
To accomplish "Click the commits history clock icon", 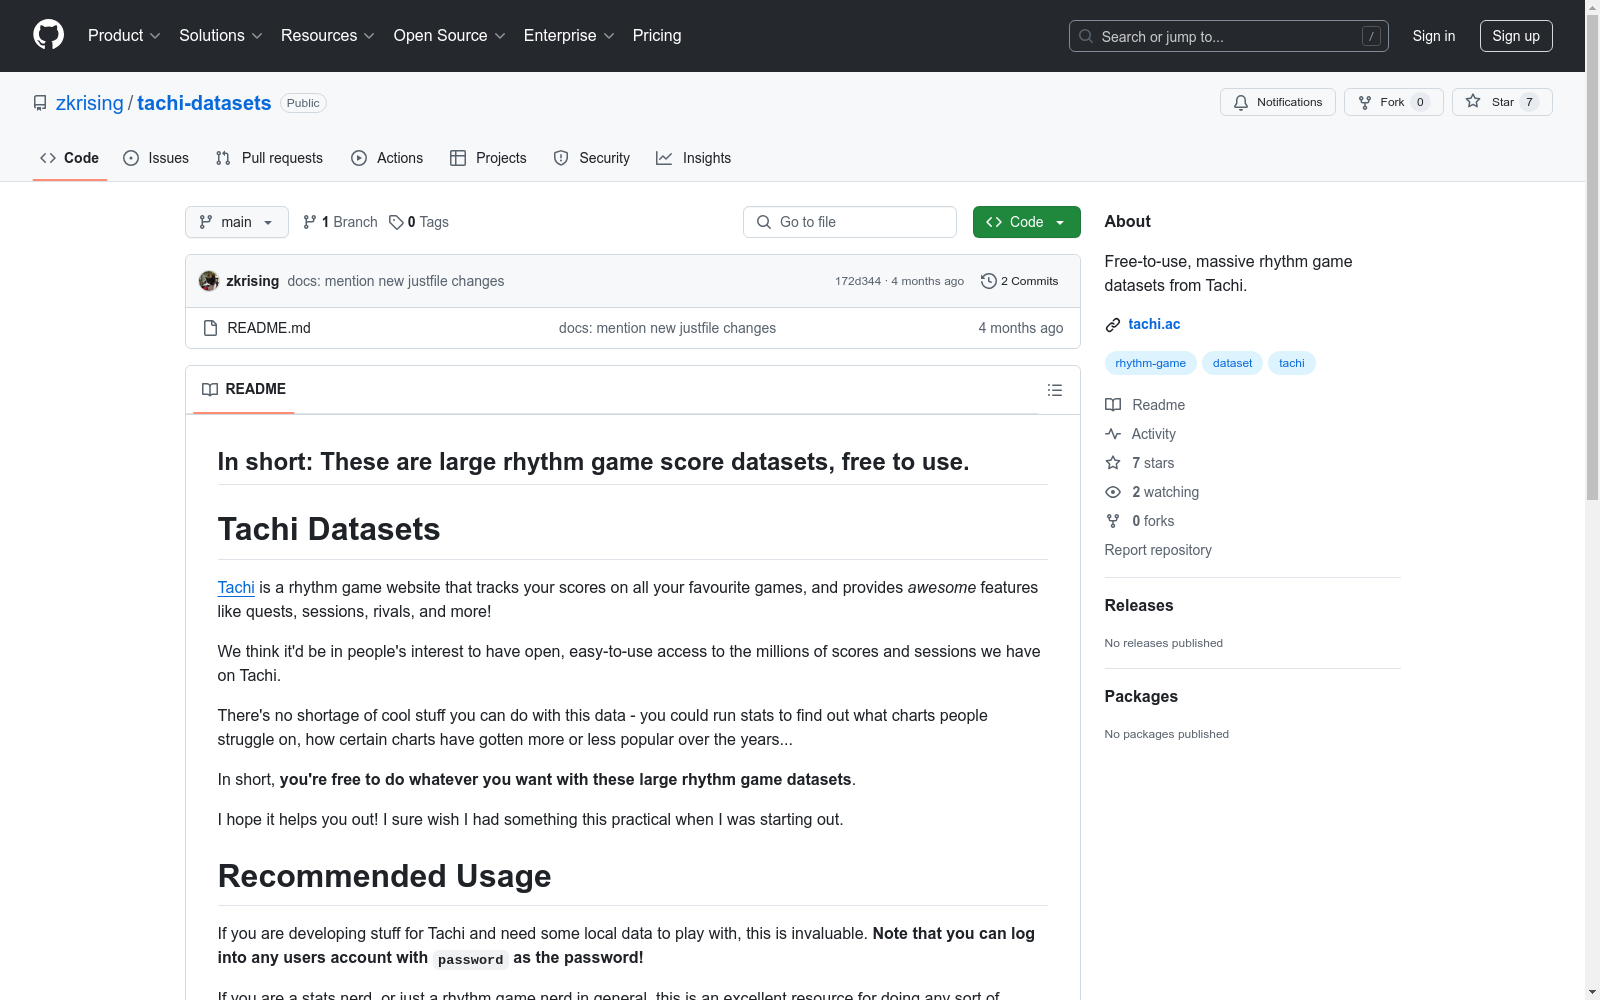I will (989, 281).
